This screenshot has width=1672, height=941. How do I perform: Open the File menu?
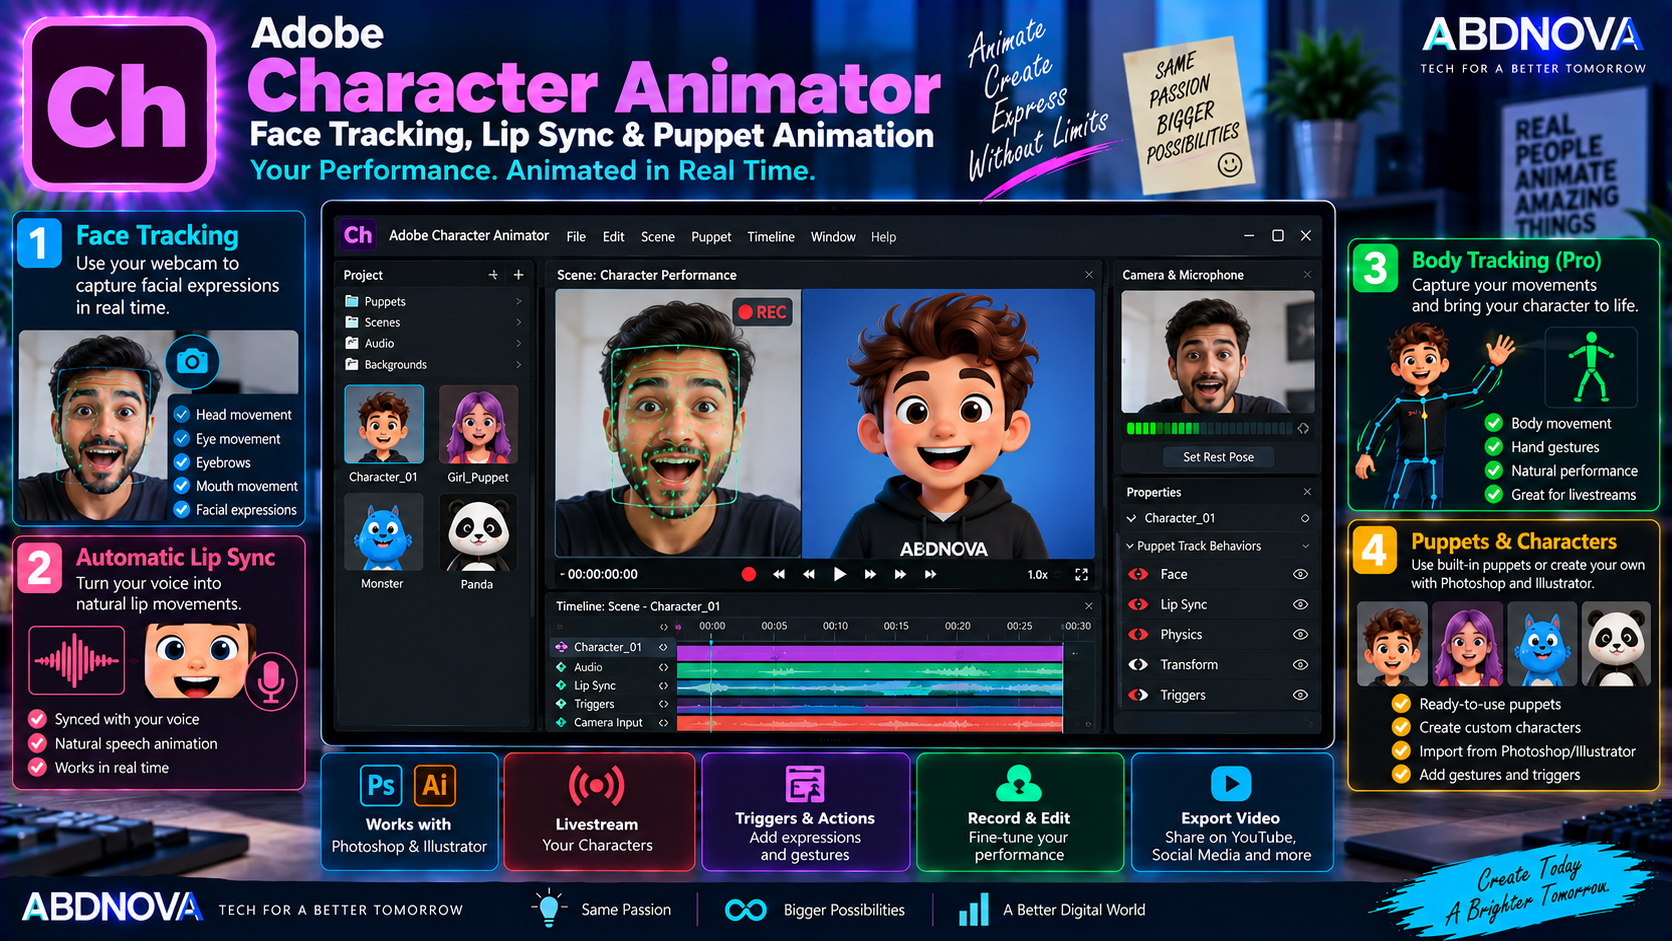point(576,237)
